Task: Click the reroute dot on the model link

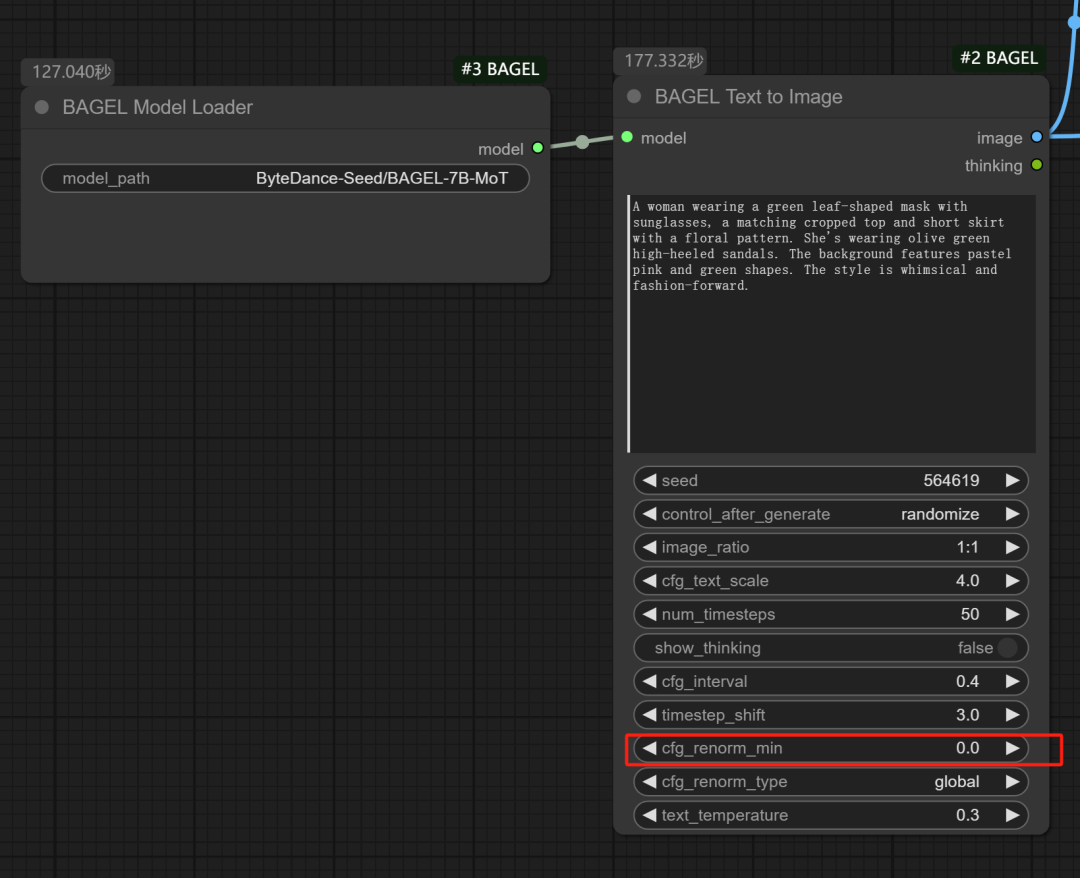Action: pos(583,142)
